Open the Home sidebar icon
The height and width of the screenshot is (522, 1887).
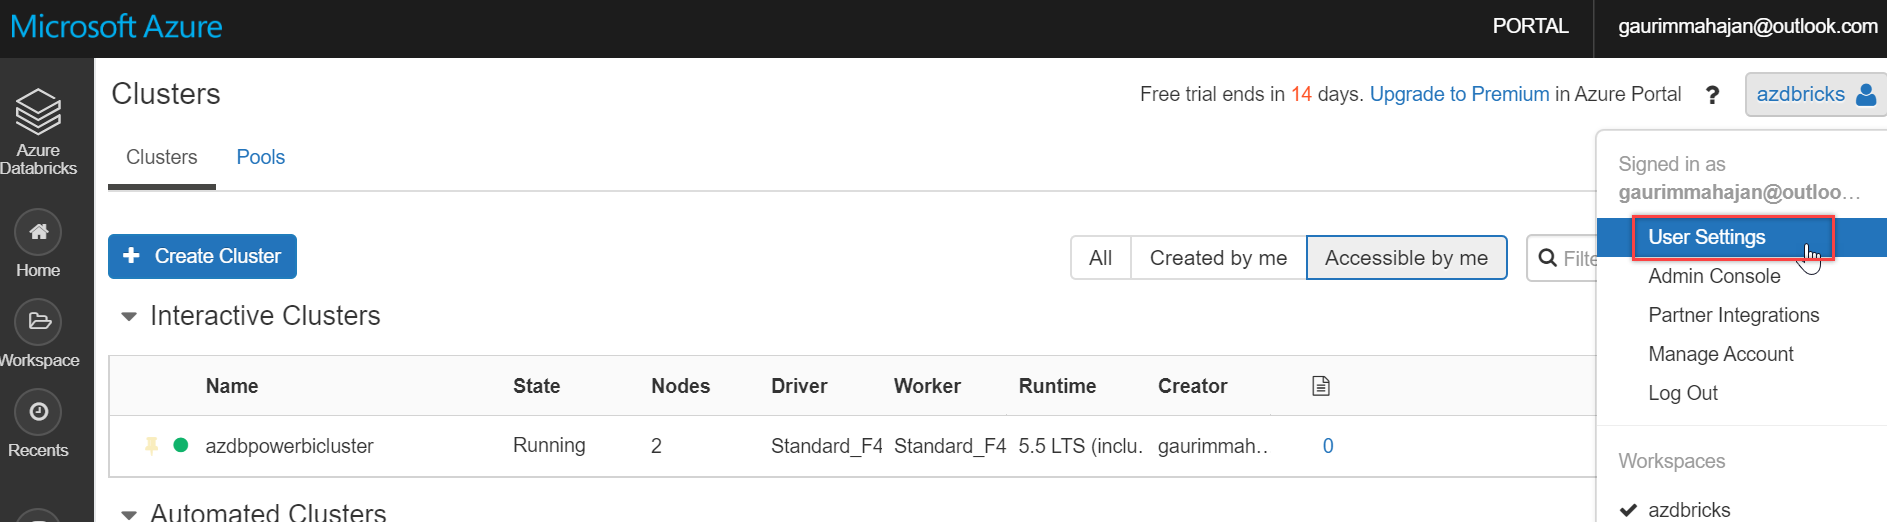pos(38,233)
